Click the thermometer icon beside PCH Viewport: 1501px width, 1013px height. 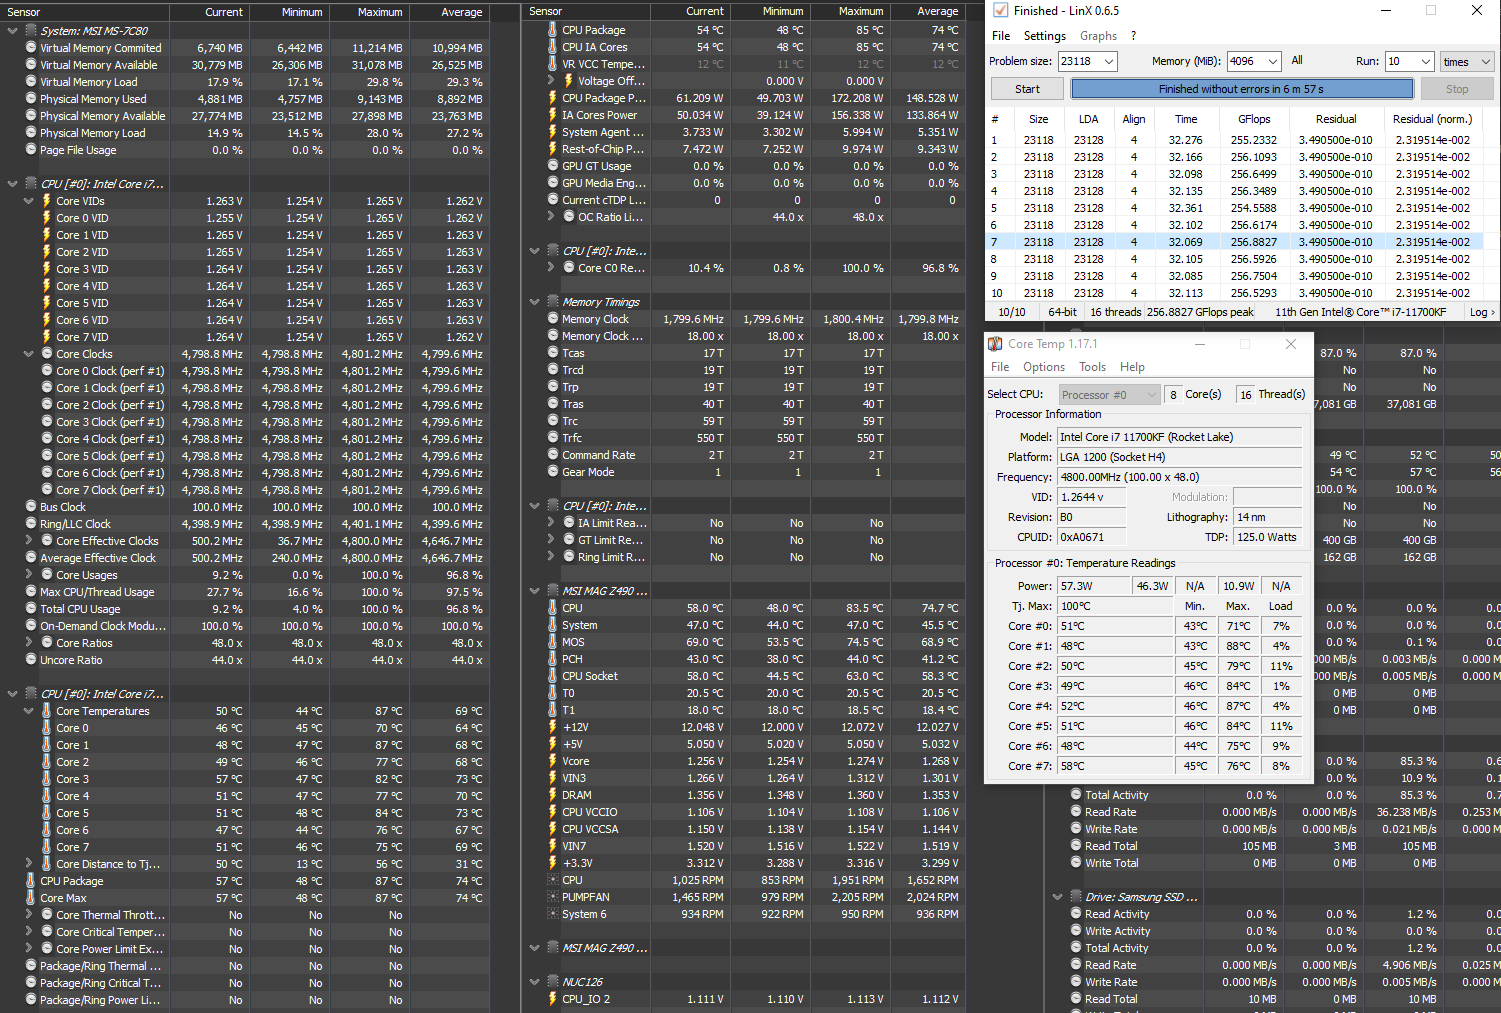(x=553, y=659)
